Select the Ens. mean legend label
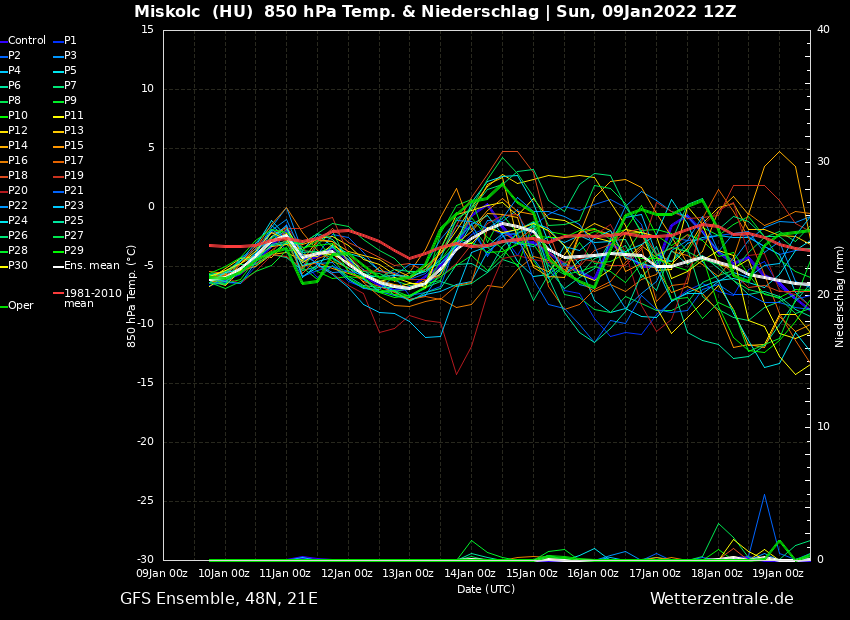850x620 pixels. [91, 266]
